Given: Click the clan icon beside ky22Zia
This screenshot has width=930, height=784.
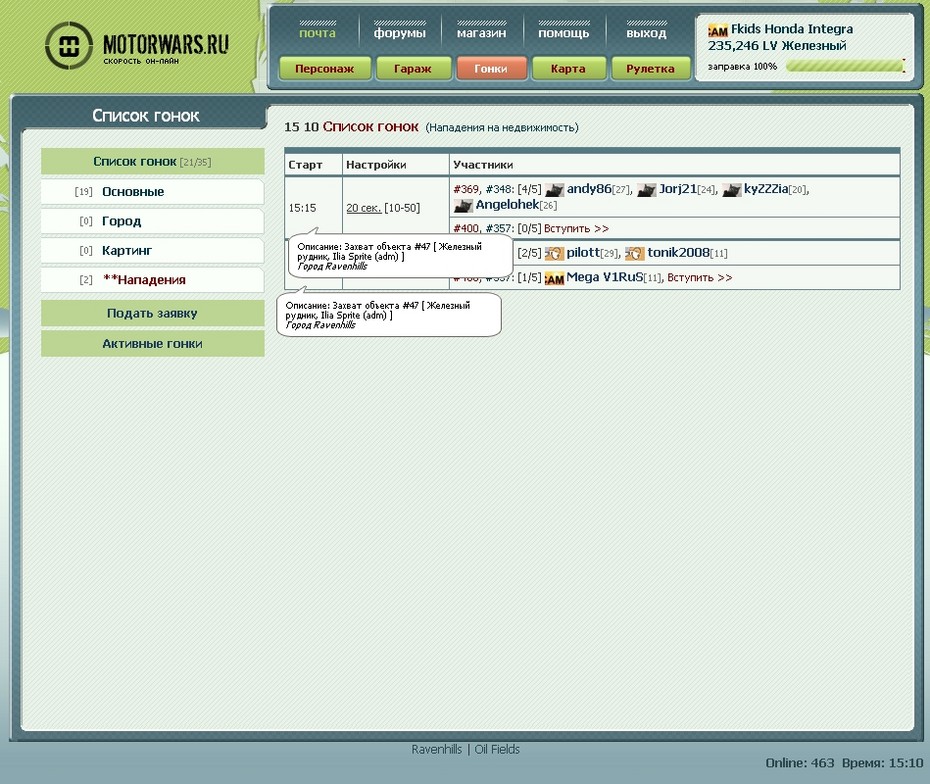Looking at the screenshot, I should point(732,190).
